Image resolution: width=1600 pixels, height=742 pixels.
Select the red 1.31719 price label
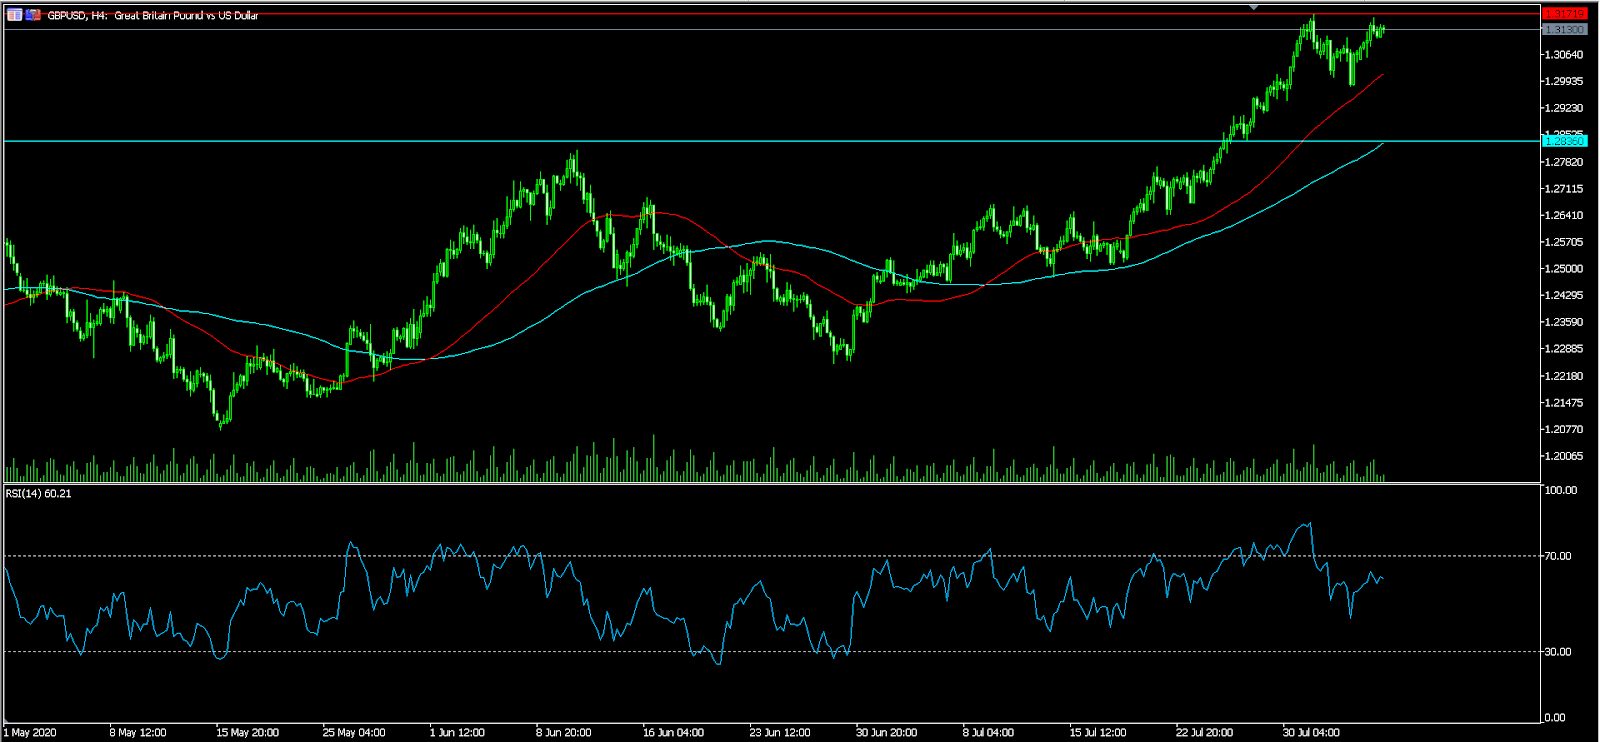pyautogui.click(x=1564, y=13)
